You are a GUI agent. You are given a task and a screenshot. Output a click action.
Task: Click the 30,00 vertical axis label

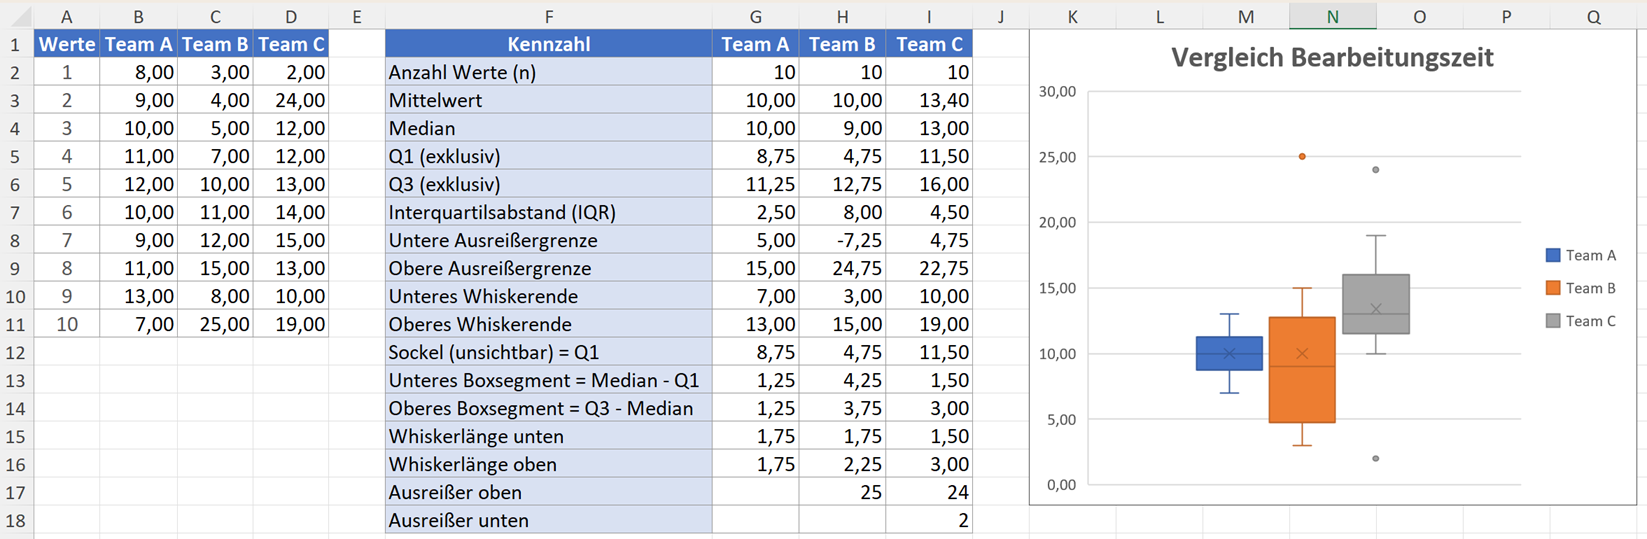click(x=1057, y=91)
